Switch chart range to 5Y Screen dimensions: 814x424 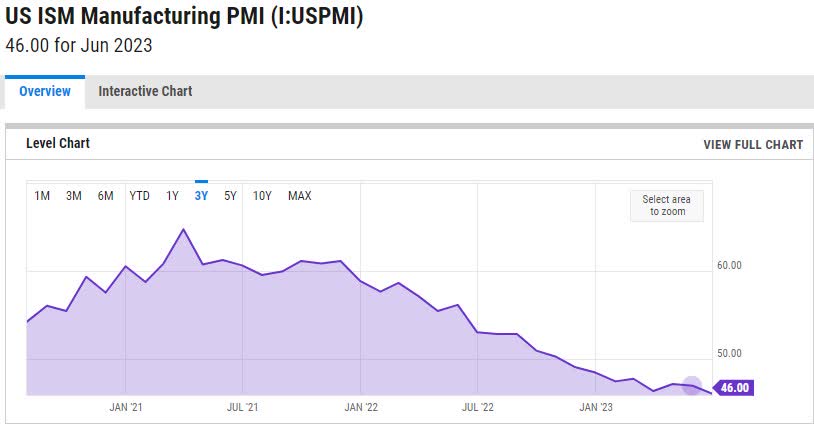(x=231, y=196)
